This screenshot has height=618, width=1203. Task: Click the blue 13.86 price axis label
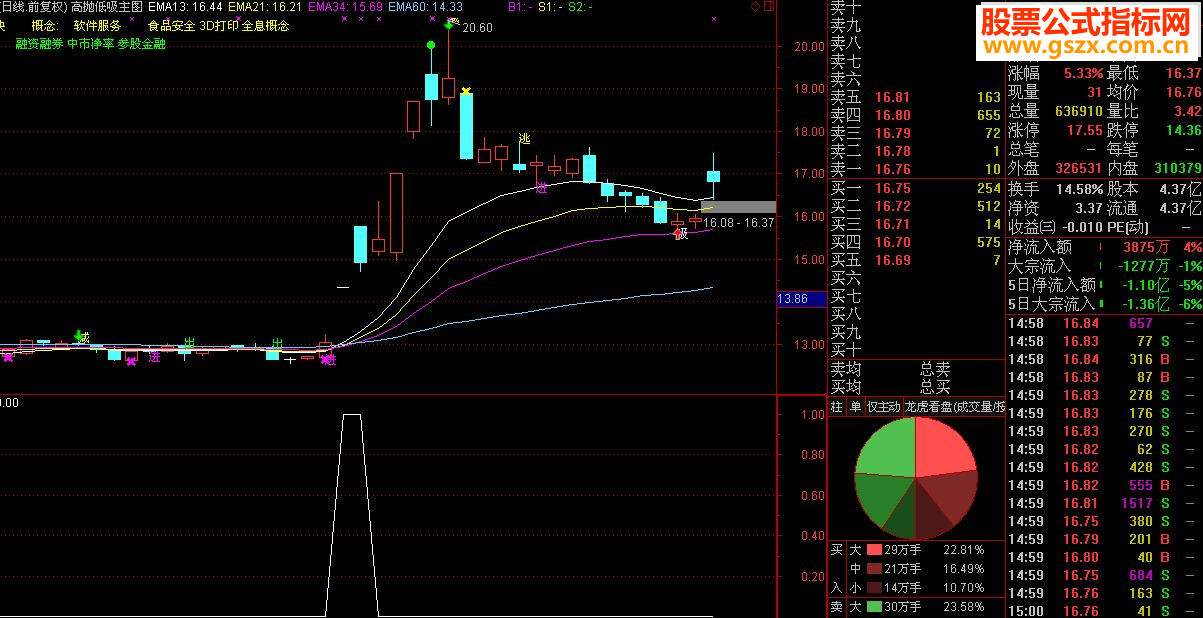[x=801, y=299]
